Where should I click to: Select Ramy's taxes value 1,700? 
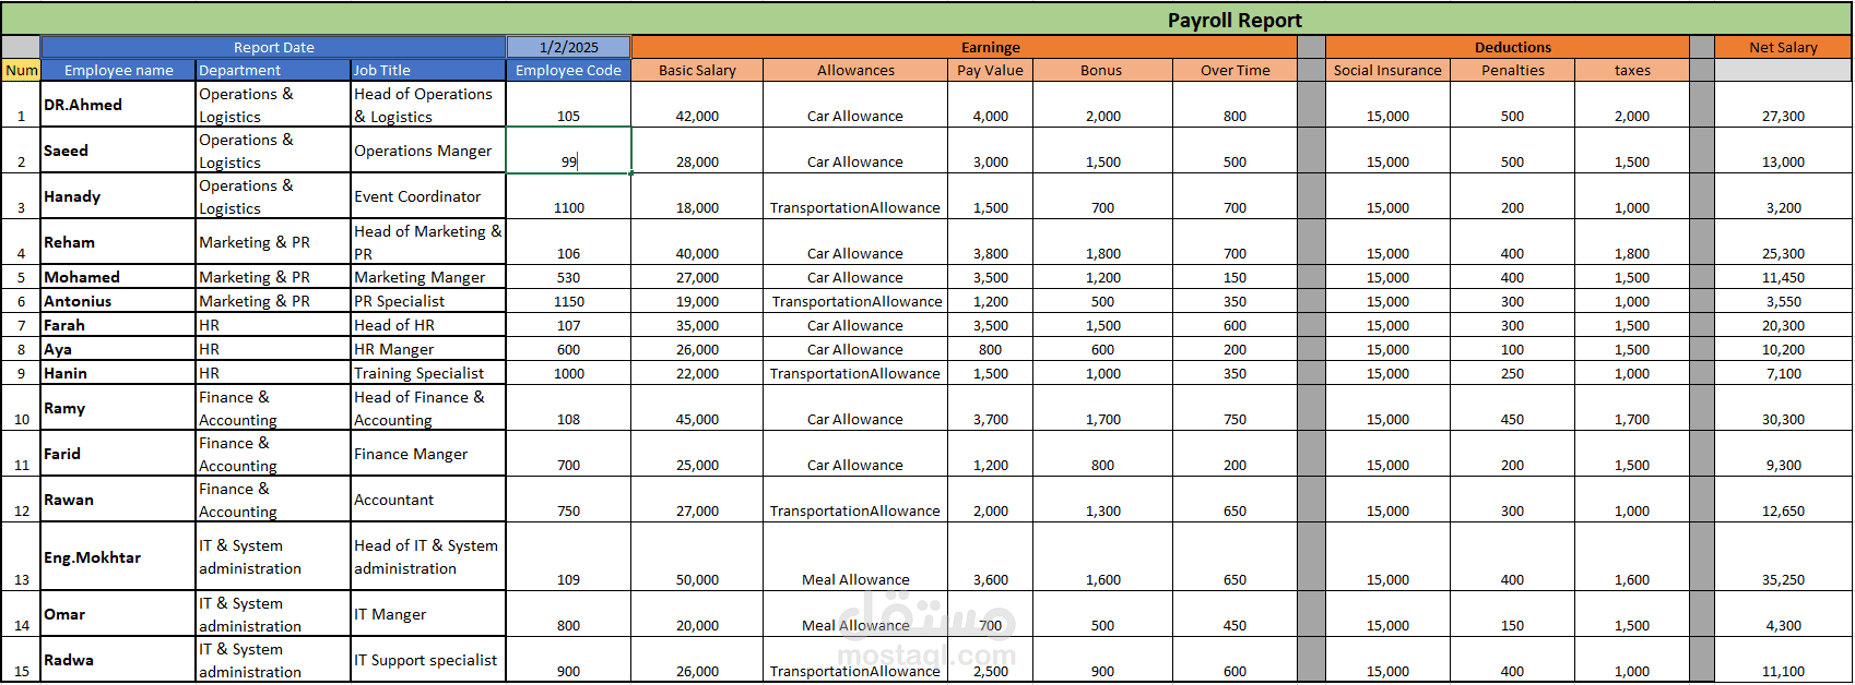click(1632, 408)
